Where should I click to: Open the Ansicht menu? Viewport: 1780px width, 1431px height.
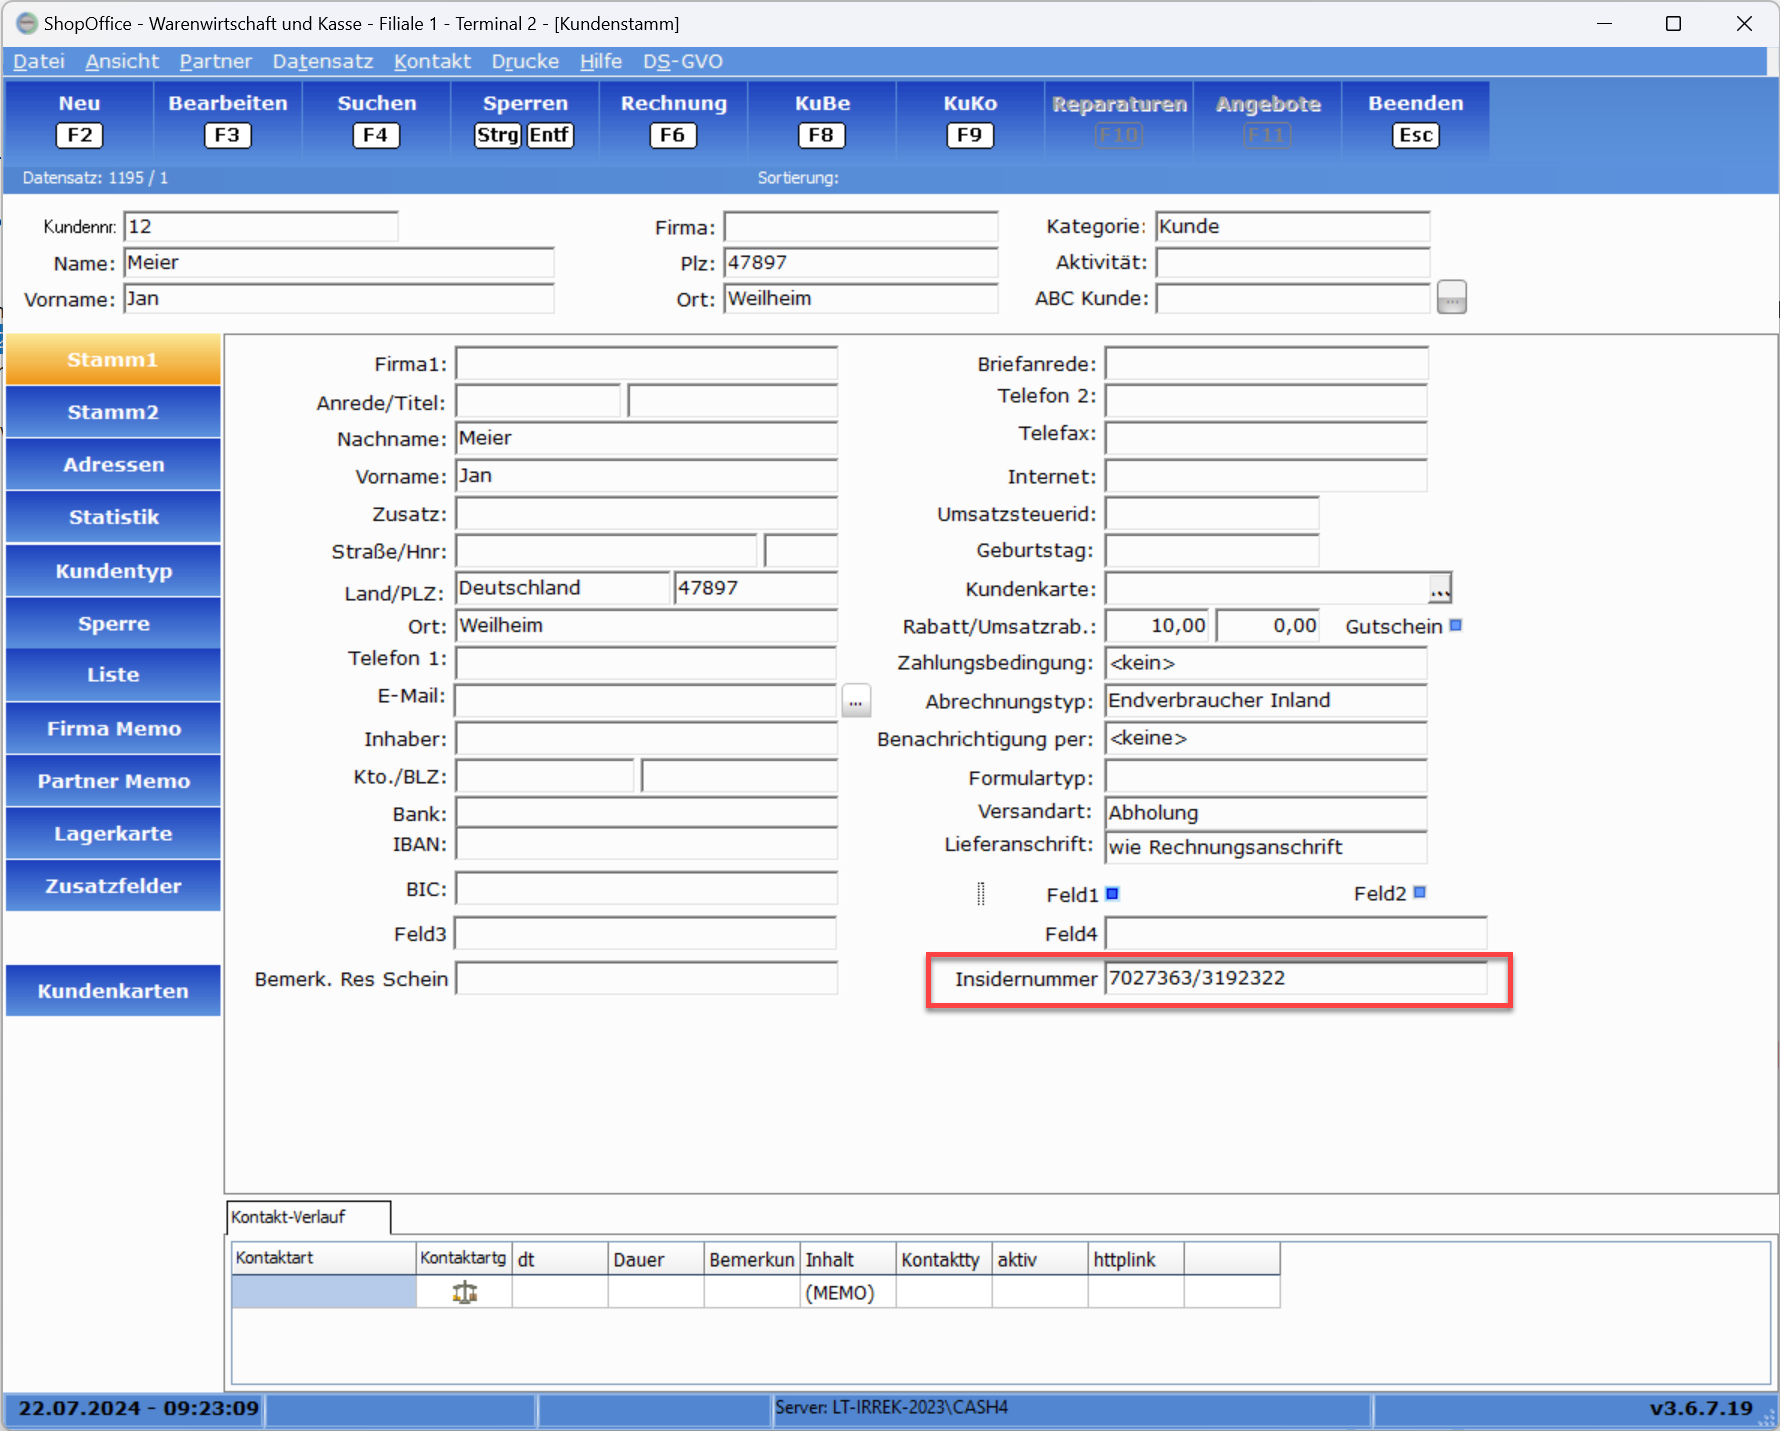coord(122,61)
